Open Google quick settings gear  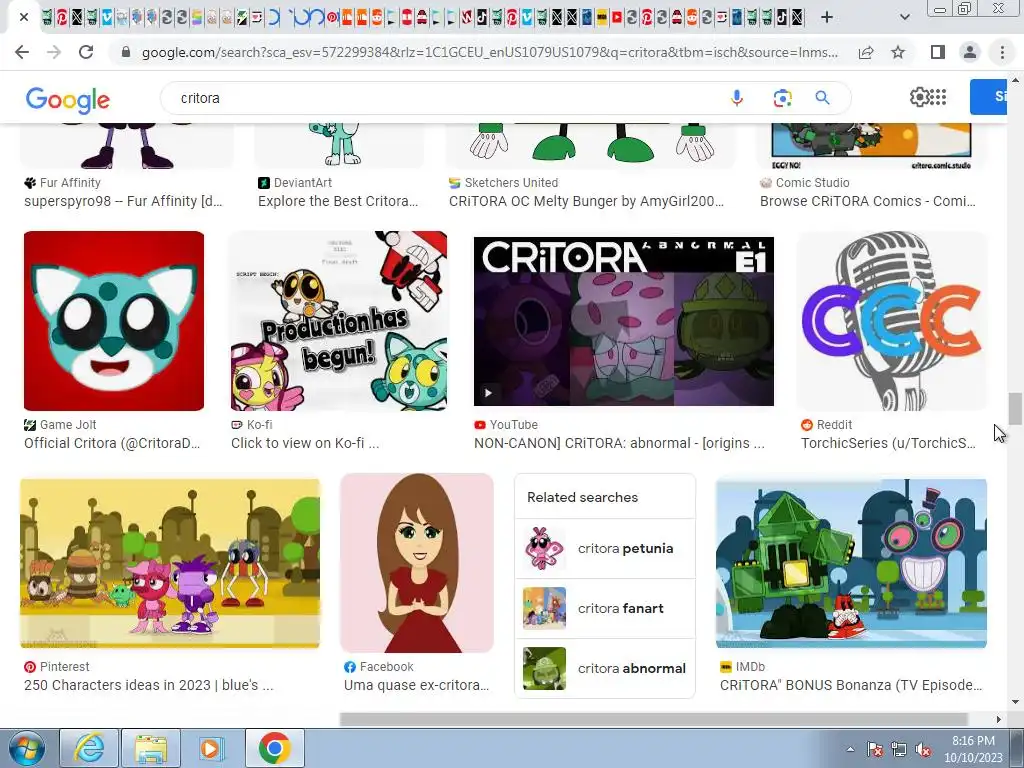tap(919, 97)
